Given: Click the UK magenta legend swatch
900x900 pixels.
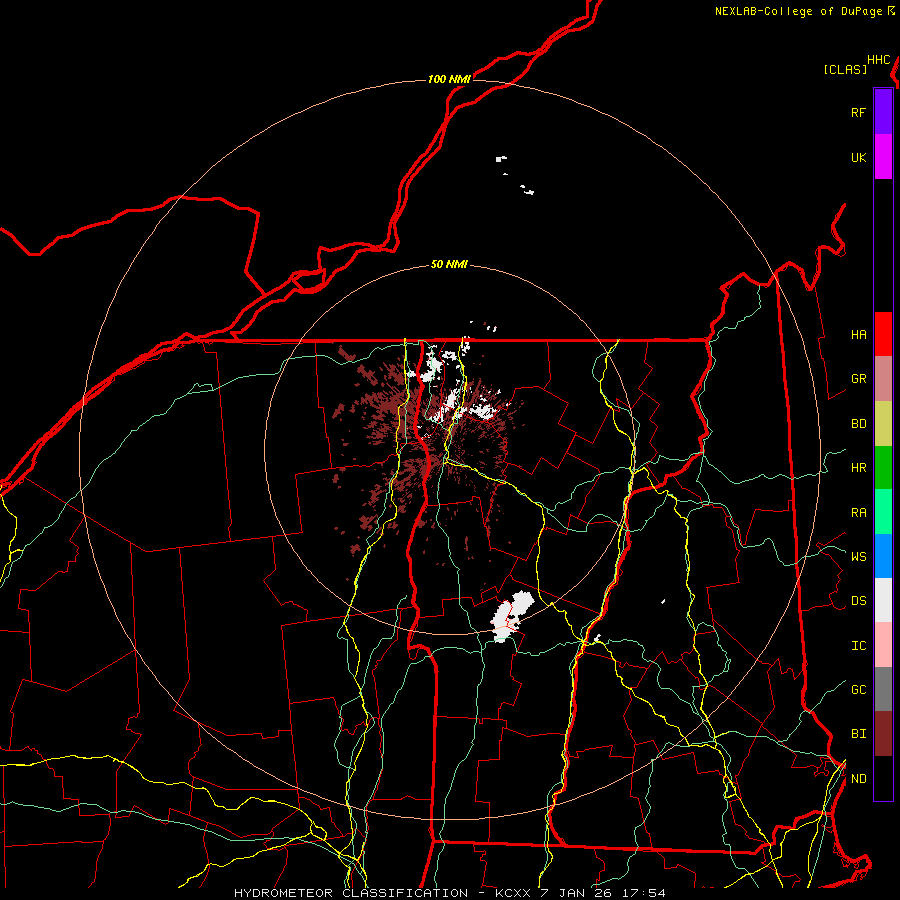Looking at the screenshot, I should click(x=883, y=157).
